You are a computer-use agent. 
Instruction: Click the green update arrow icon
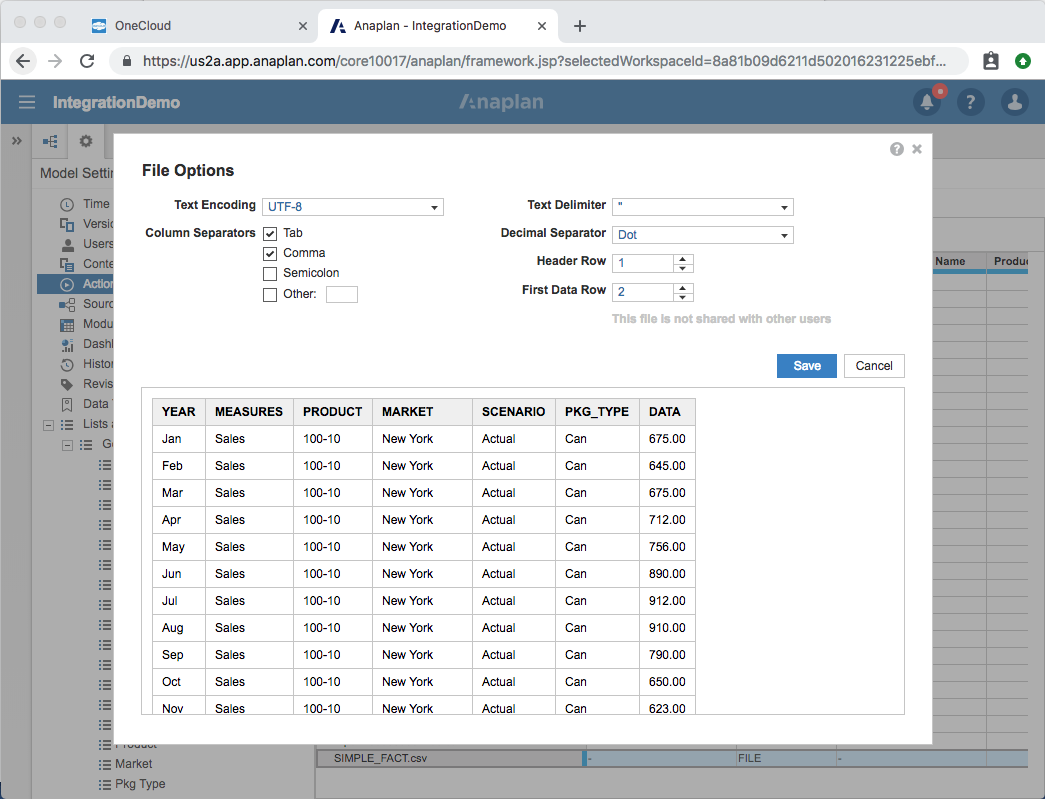click(x=1022, y=61)
